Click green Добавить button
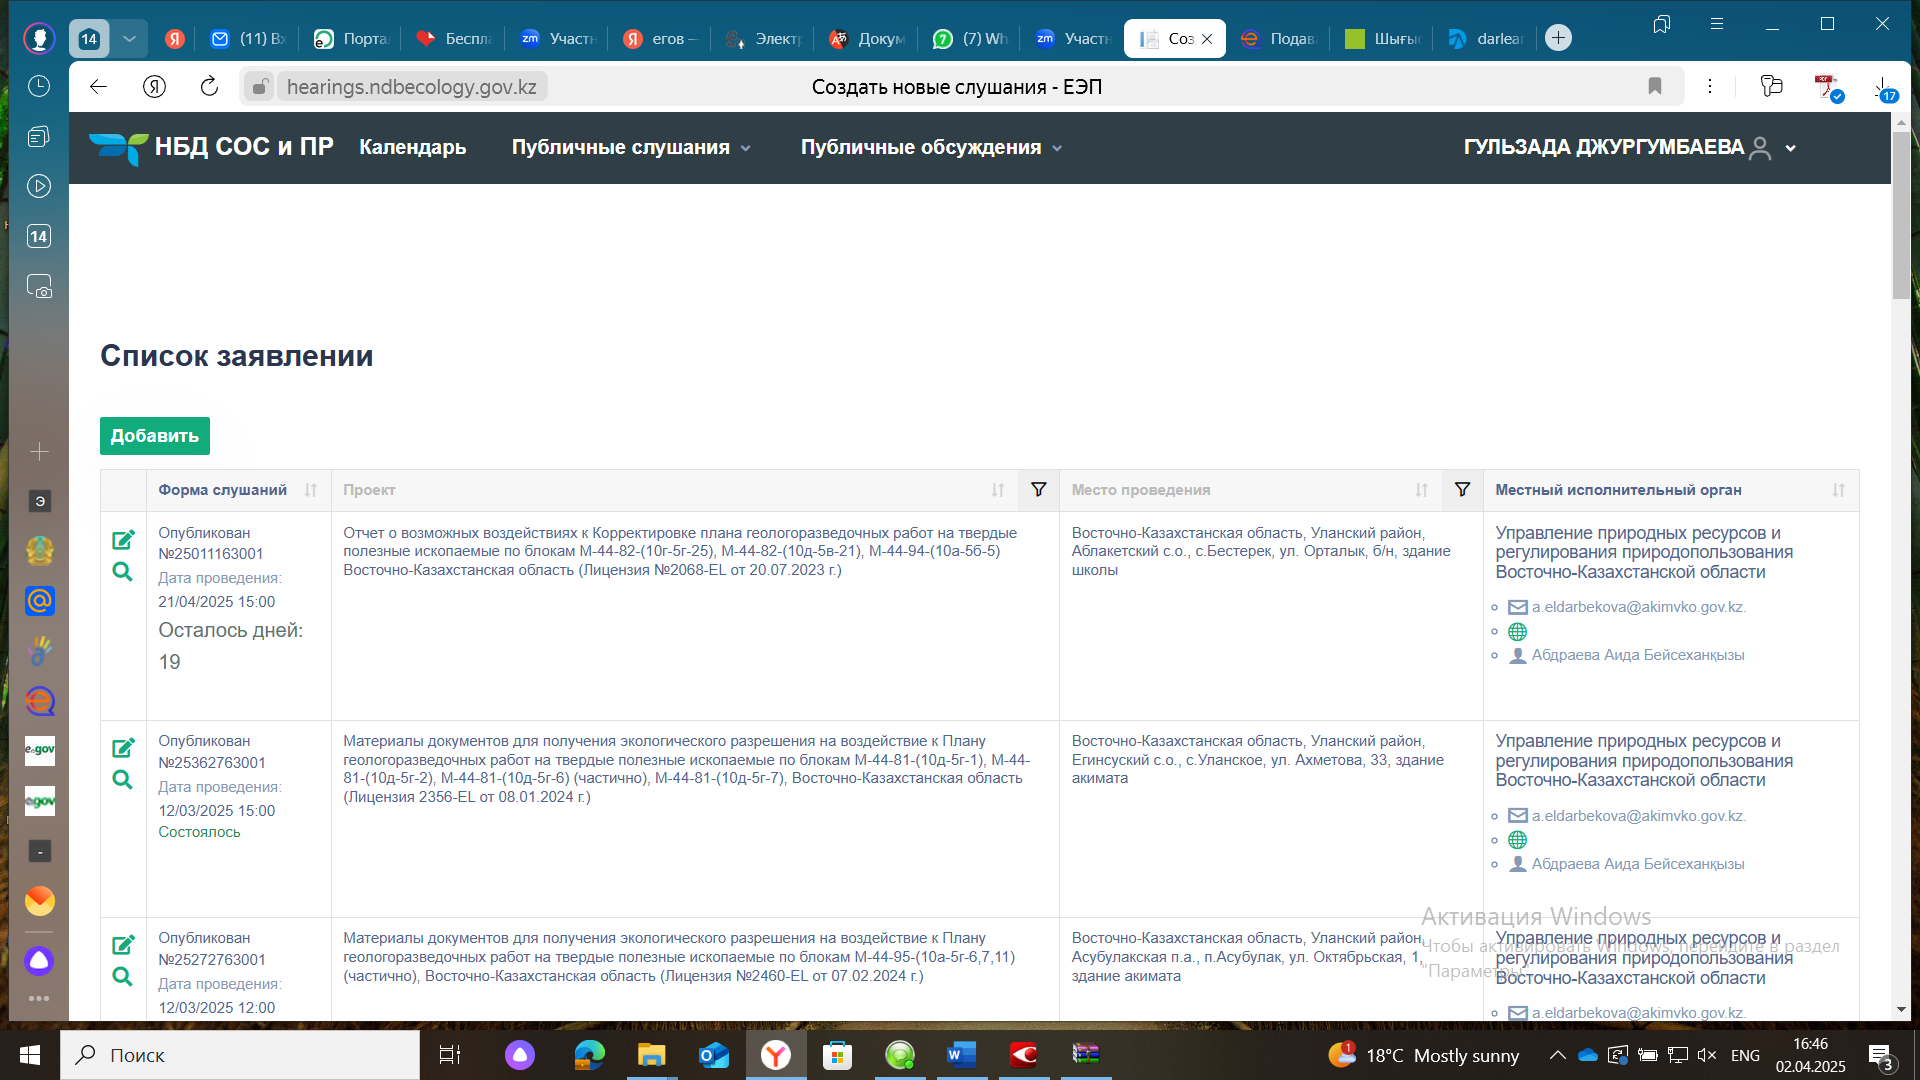Viewport: 1920px width, 1080px height. [x=154, y=436]
